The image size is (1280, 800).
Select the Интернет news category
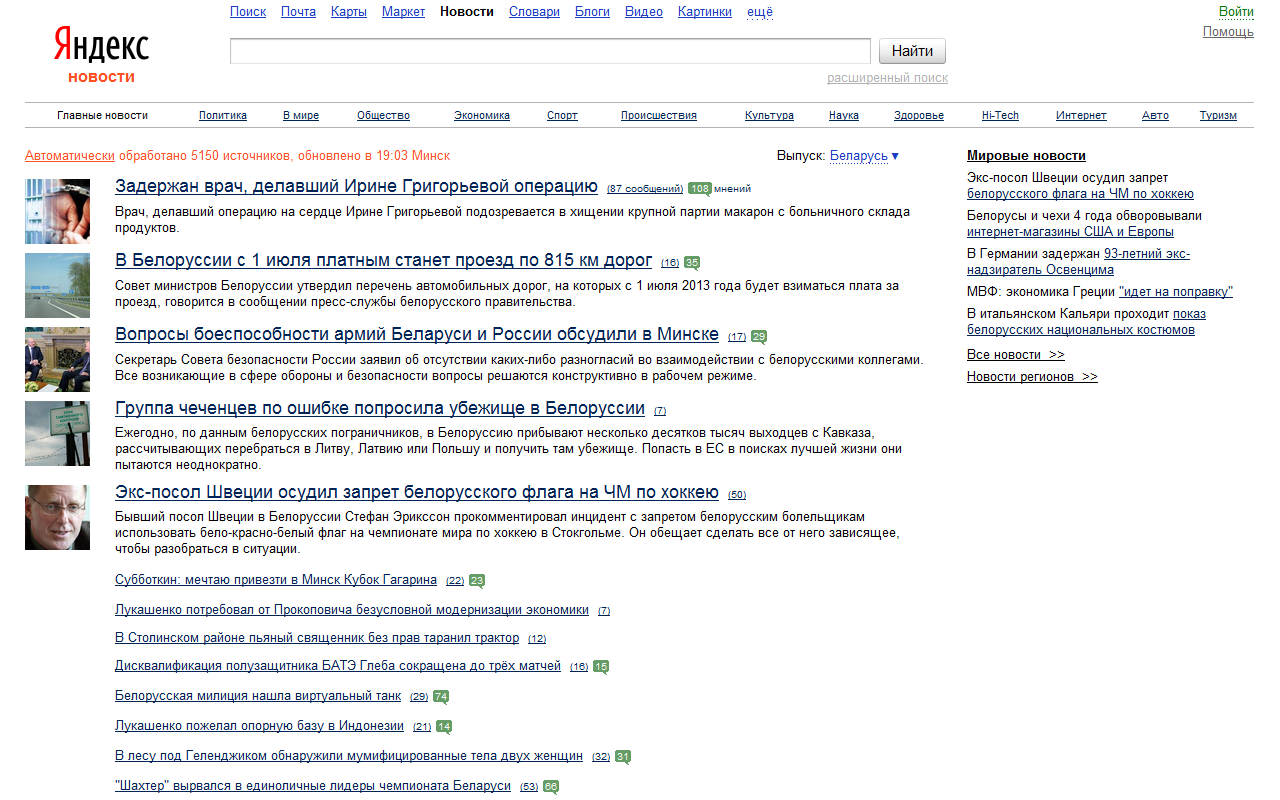(x=1081, y=115)
